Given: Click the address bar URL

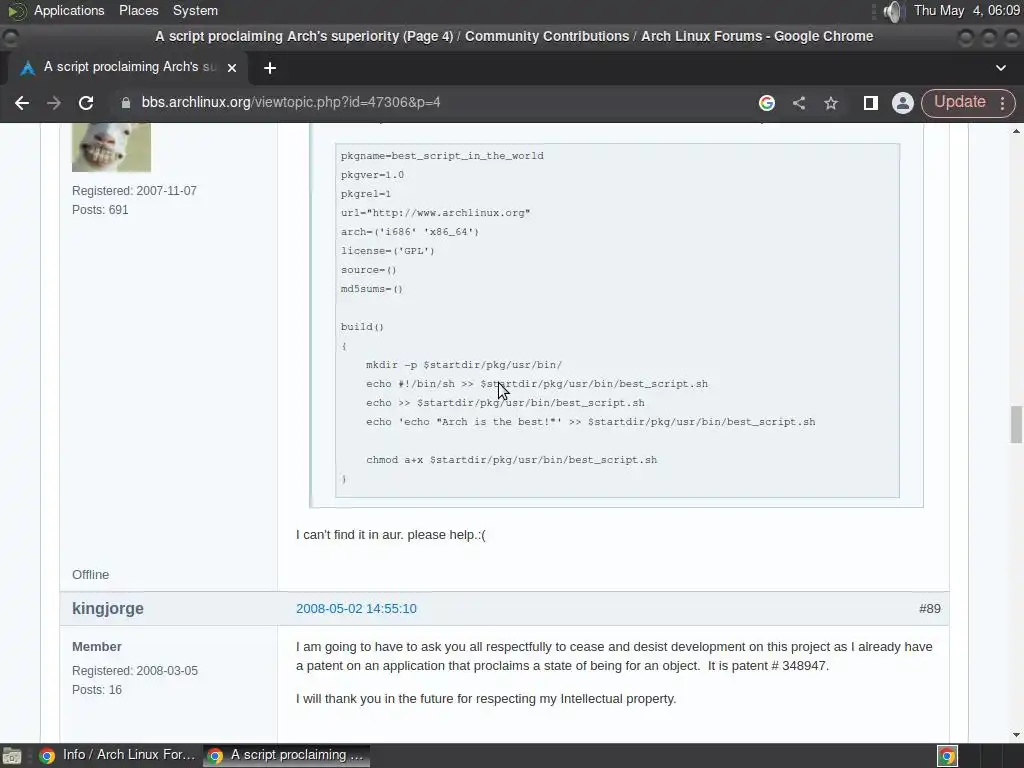Looking at the screenshot, I should pos(291,103).
